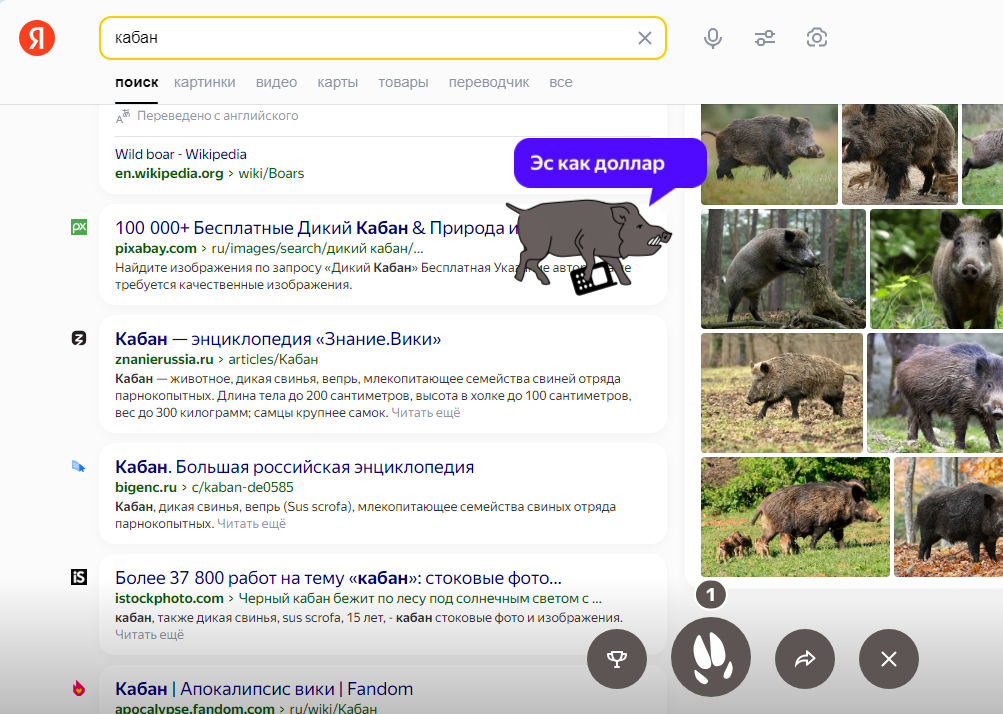This screenshot has width=1003, height=714.
Task: Open 'Более 37 800 работ' istockphoto result
Action: point(338,578)
